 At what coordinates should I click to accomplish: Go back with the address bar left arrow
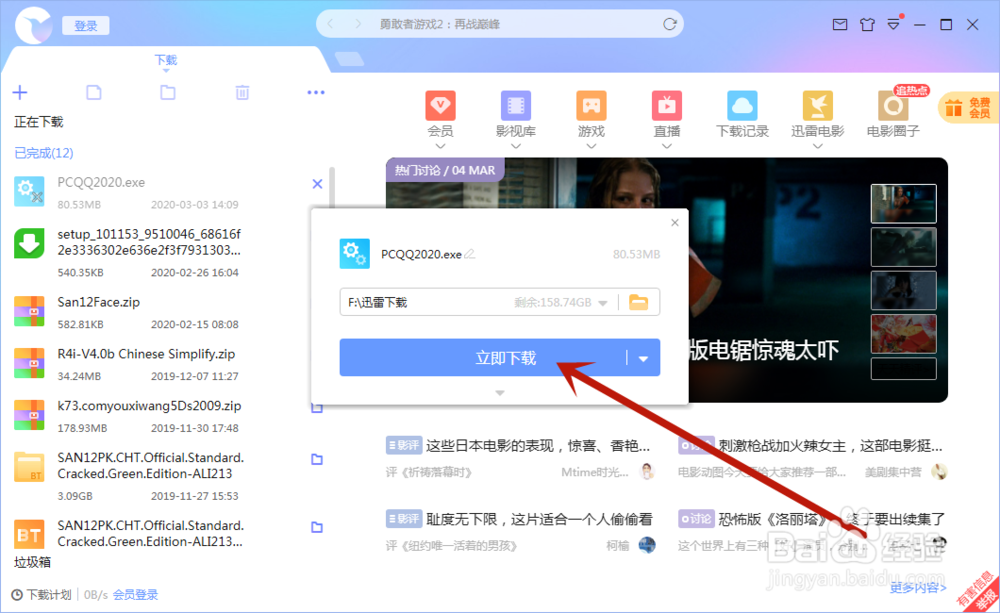click(x=330, y=24)
